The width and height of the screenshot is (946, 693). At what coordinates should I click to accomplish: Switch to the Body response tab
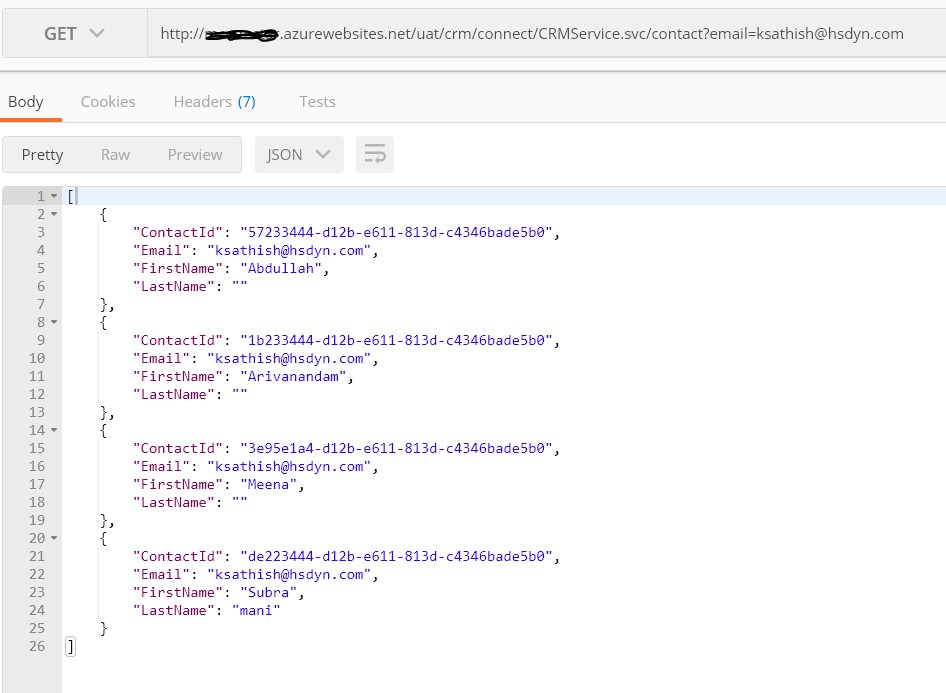click(26, 101)
